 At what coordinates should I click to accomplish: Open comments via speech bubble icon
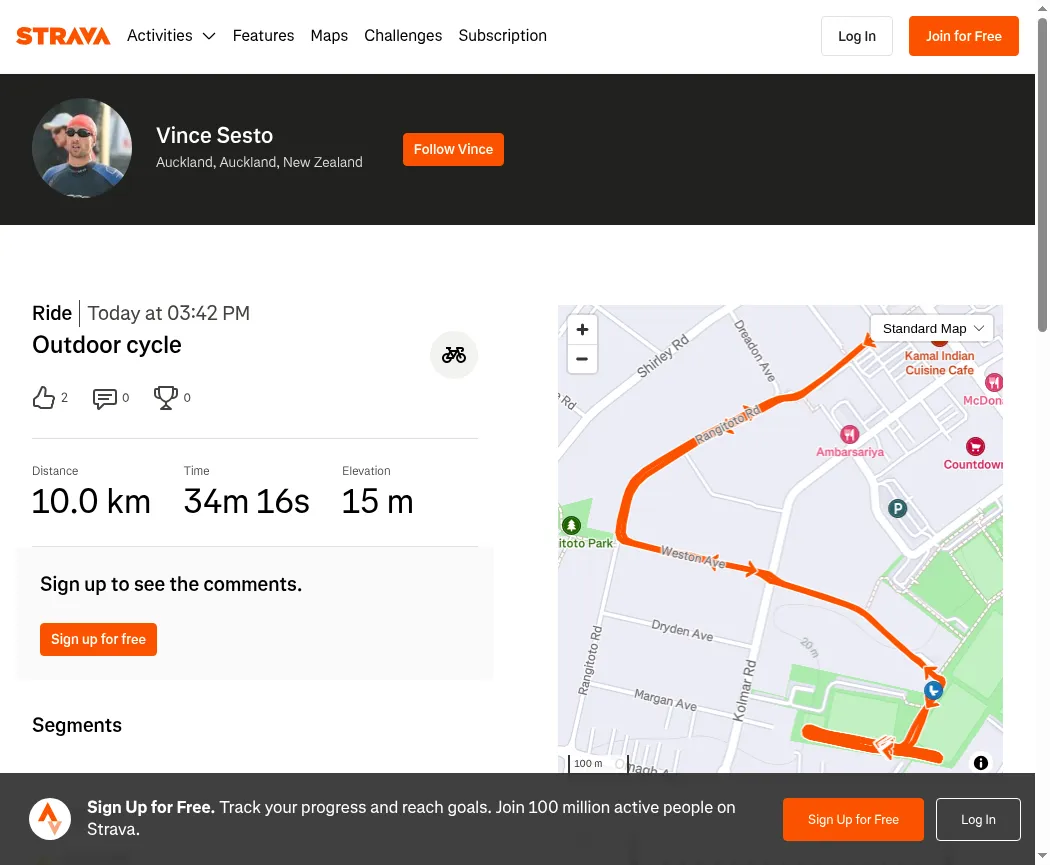(104, 398)
